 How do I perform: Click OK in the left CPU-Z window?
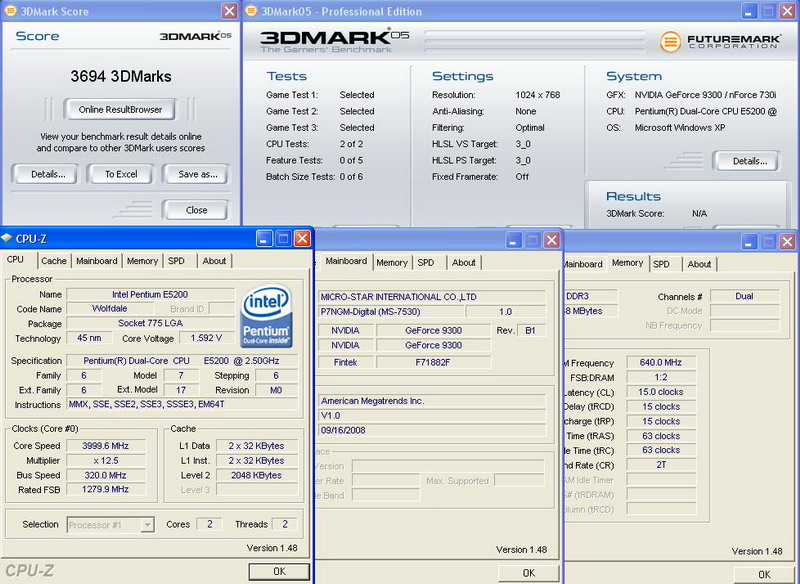(x=279, y=571)
